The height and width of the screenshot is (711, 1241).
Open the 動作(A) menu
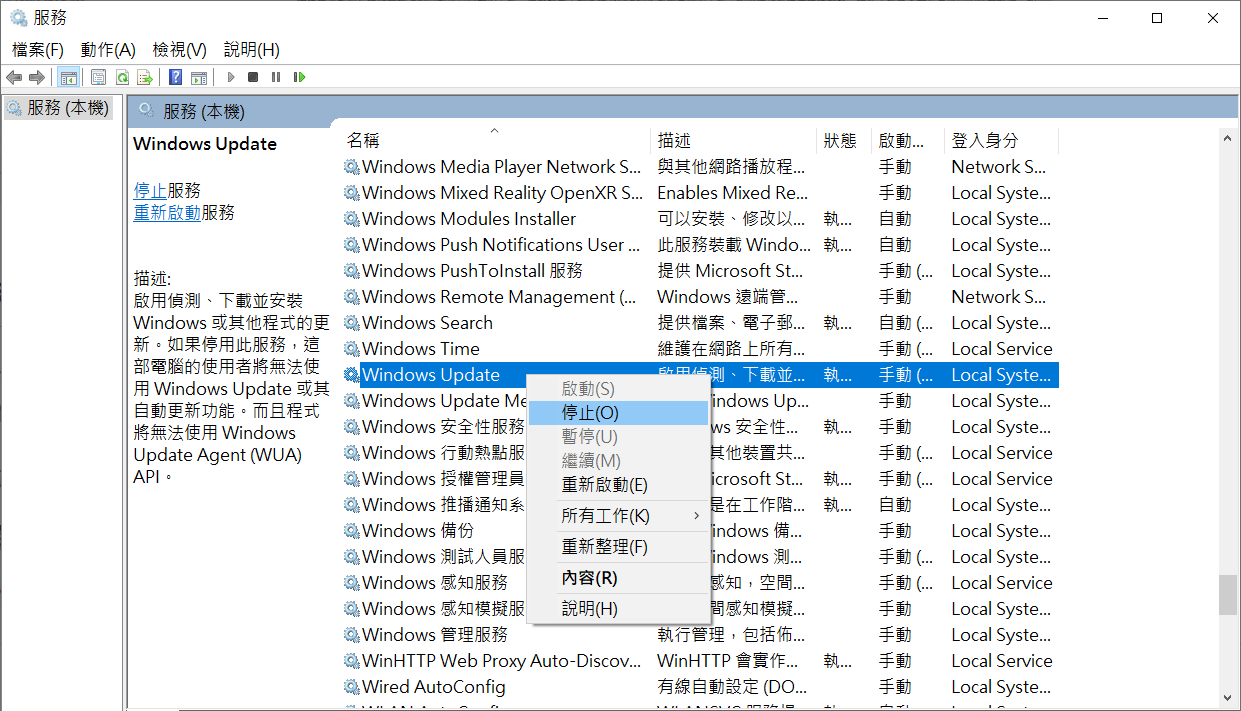click(108, 50)
